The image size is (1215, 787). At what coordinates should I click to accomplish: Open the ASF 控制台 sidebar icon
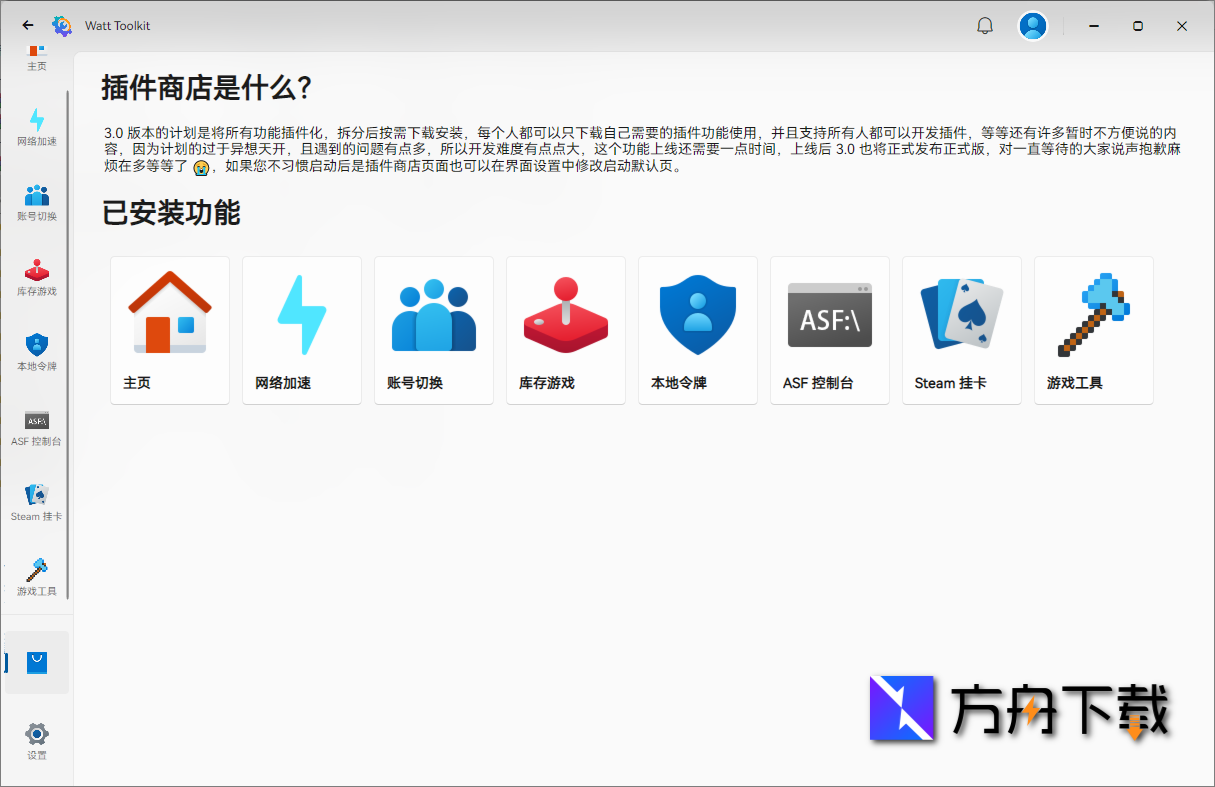pyautogui.click(x=37, y=428)
